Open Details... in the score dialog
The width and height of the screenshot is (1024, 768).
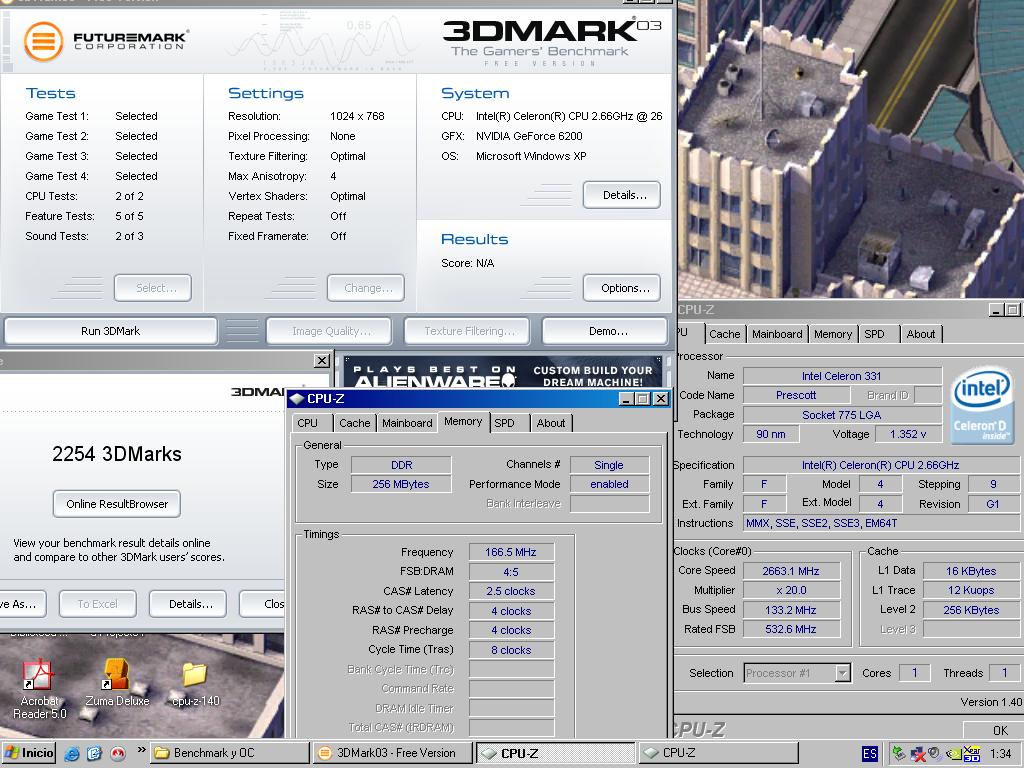188,604
